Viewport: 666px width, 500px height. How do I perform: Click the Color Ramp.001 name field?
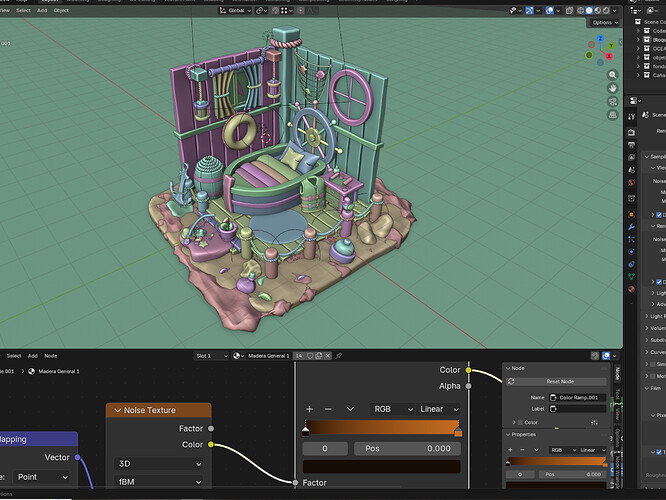click(x=578, y=398)
